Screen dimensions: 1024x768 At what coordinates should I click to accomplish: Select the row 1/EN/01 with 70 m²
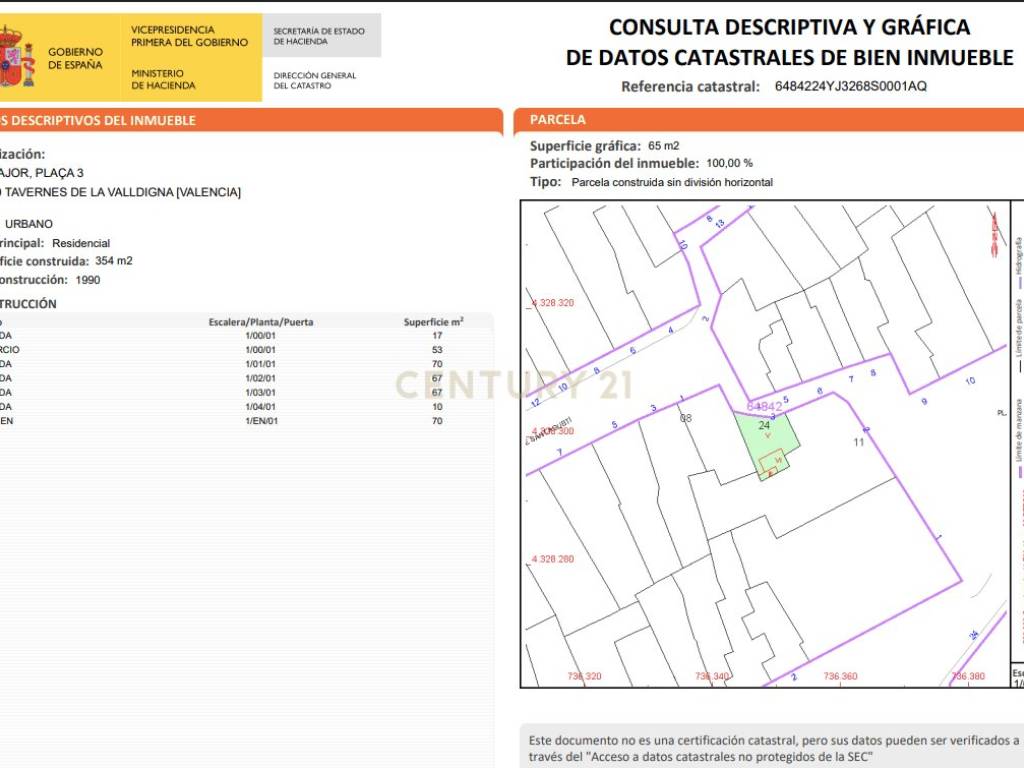(x=260, y=421)
